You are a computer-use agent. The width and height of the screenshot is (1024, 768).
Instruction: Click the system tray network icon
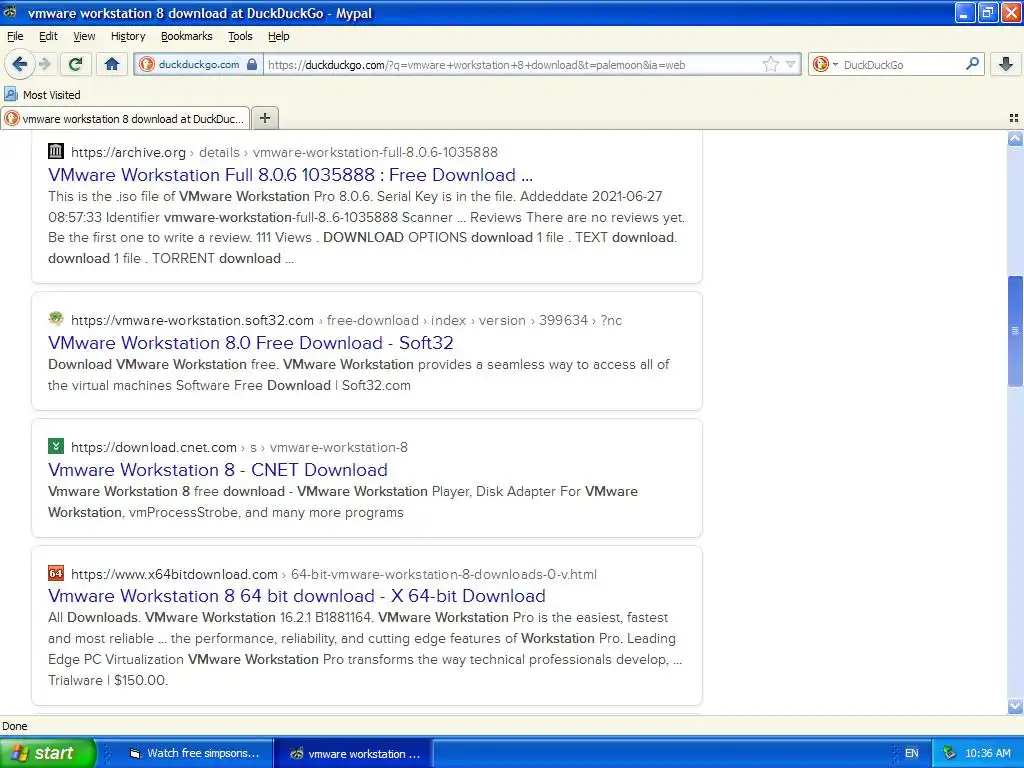point(949,753)
